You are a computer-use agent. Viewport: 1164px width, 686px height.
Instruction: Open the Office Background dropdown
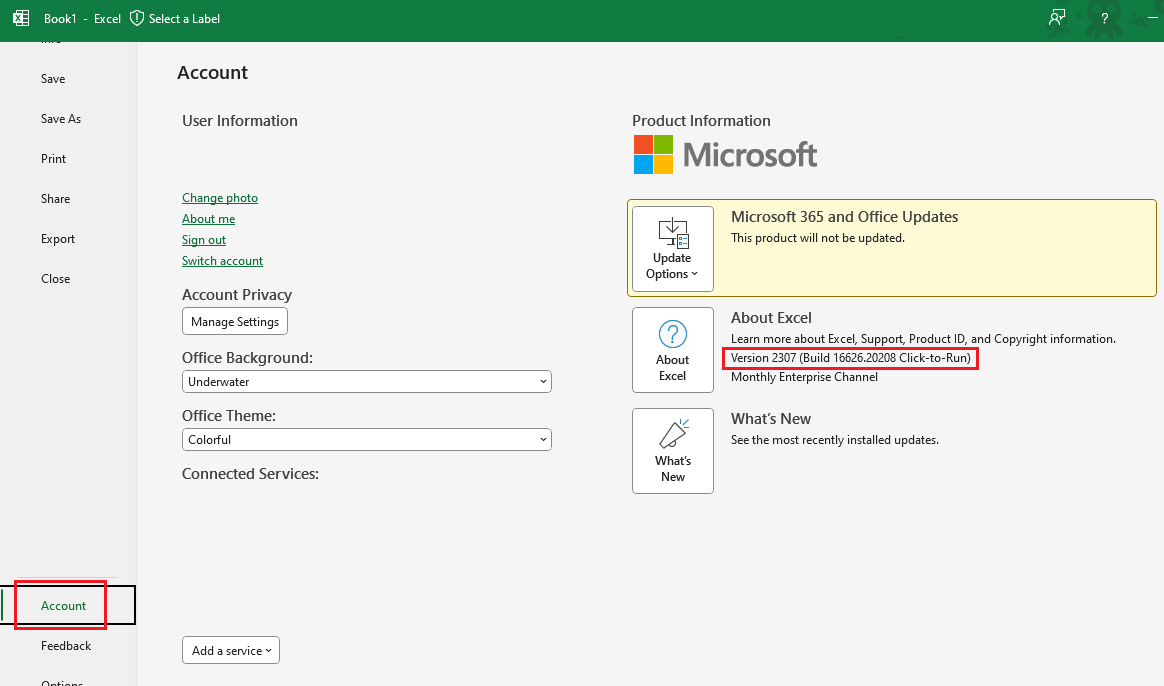[x=367, y=382]
